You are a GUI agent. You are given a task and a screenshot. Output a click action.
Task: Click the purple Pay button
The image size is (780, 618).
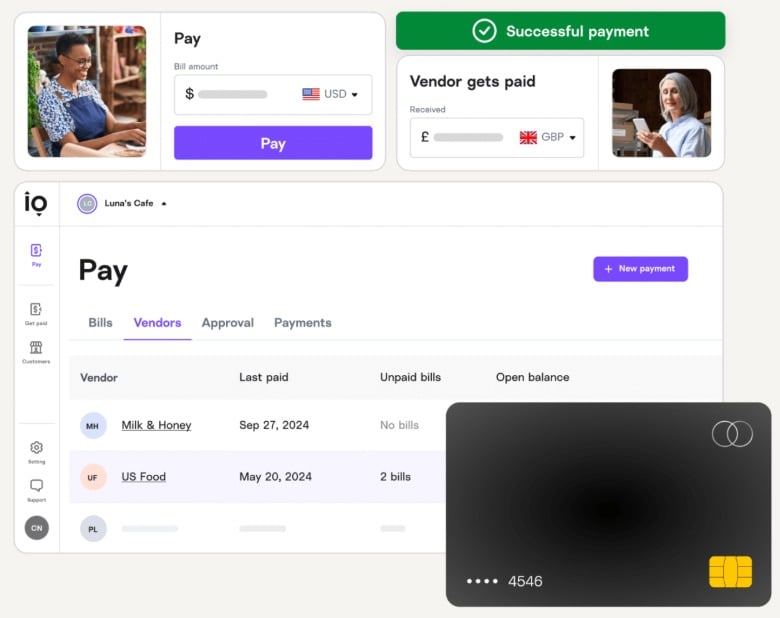coord(273,143)
